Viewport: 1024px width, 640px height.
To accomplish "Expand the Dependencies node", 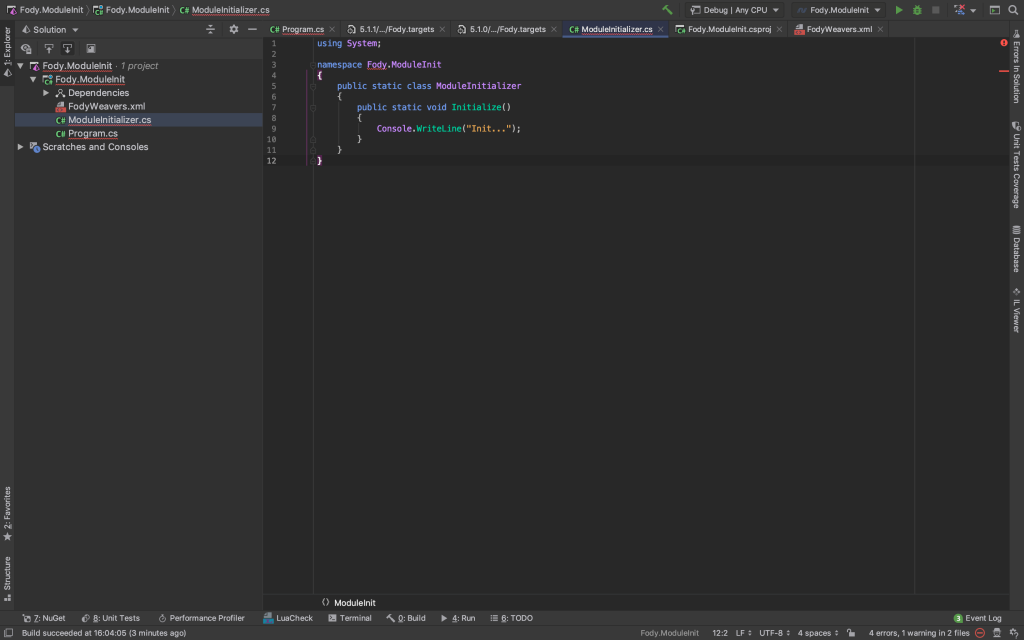I will click(46, 93).
